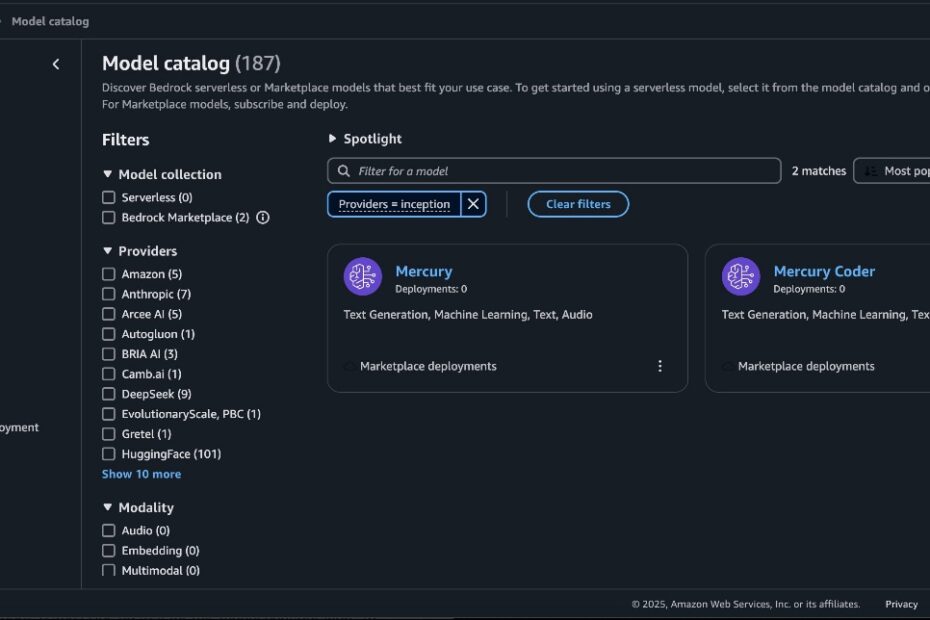The height and width of the screenshot is (620, 930).
Task: Click the Mercury 'Text Generation, Machine Learning, Text, Audio' line
Action: coord(467,314)
